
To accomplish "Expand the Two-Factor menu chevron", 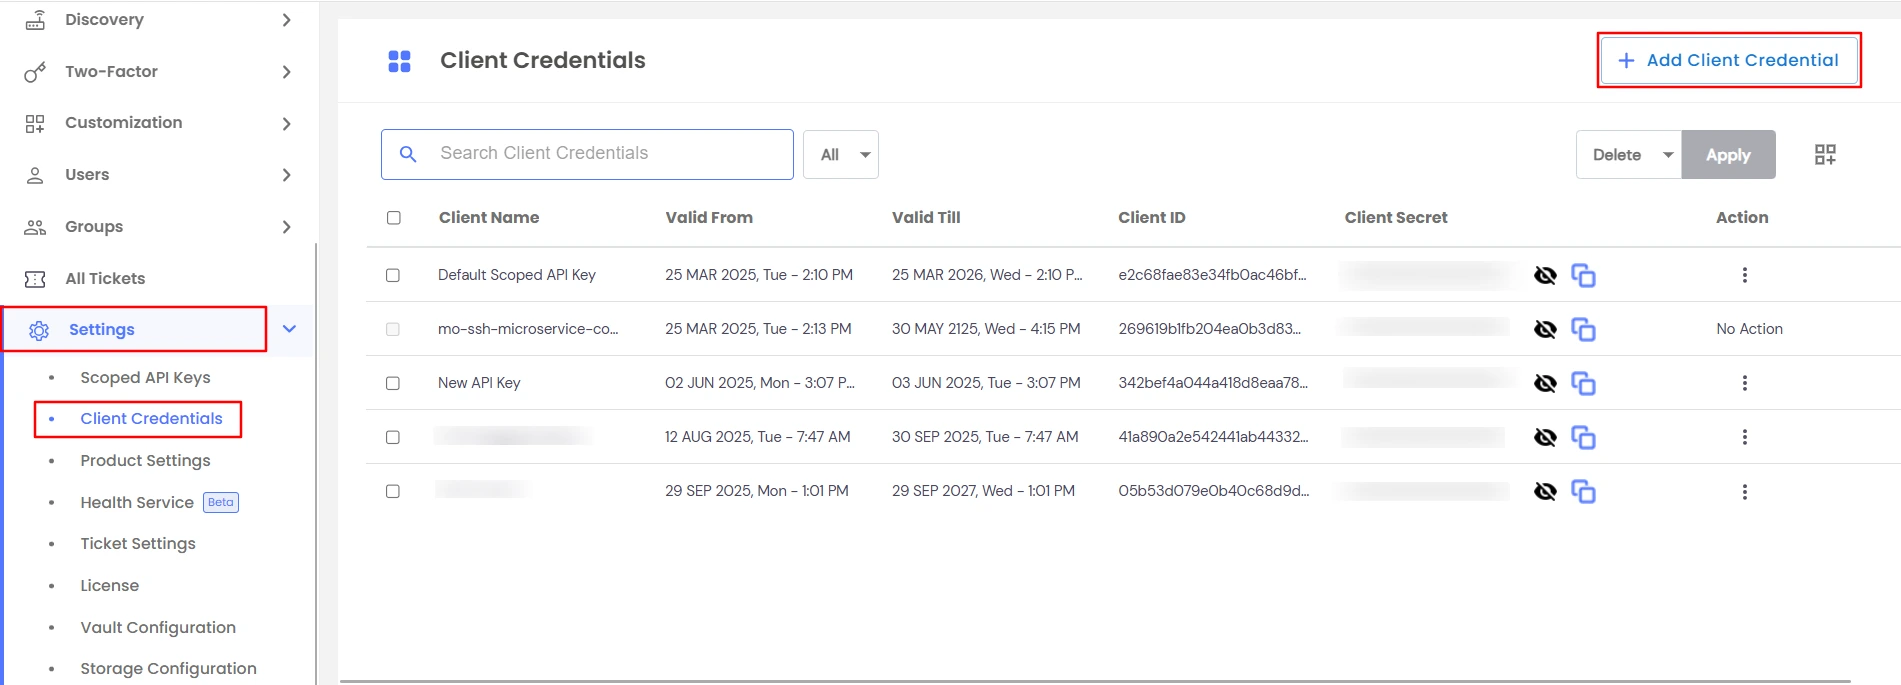I will tap(287, 72).
